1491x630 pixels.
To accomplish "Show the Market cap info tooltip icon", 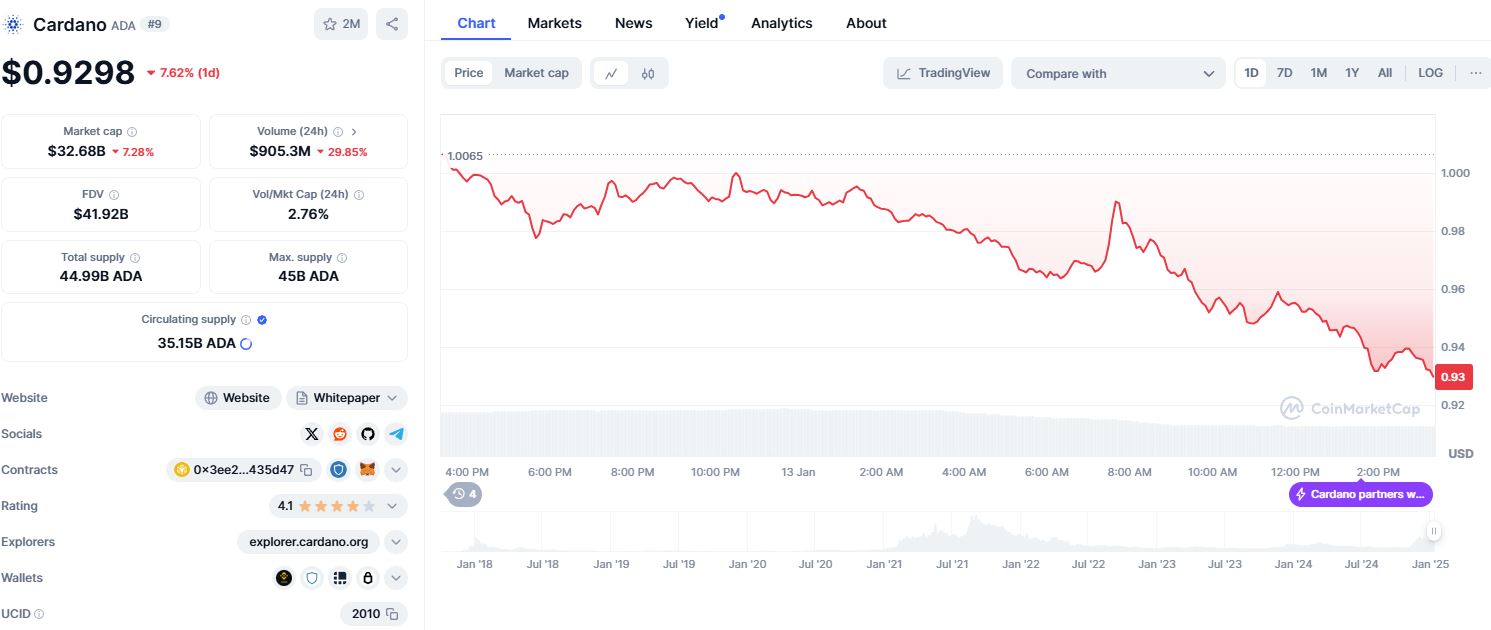I will (x=132, y=132).
